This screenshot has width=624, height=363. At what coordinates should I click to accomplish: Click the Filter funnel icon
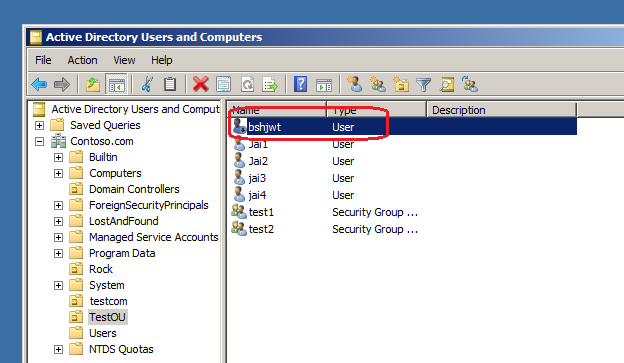pyautogui.click(x=423, y=84)
